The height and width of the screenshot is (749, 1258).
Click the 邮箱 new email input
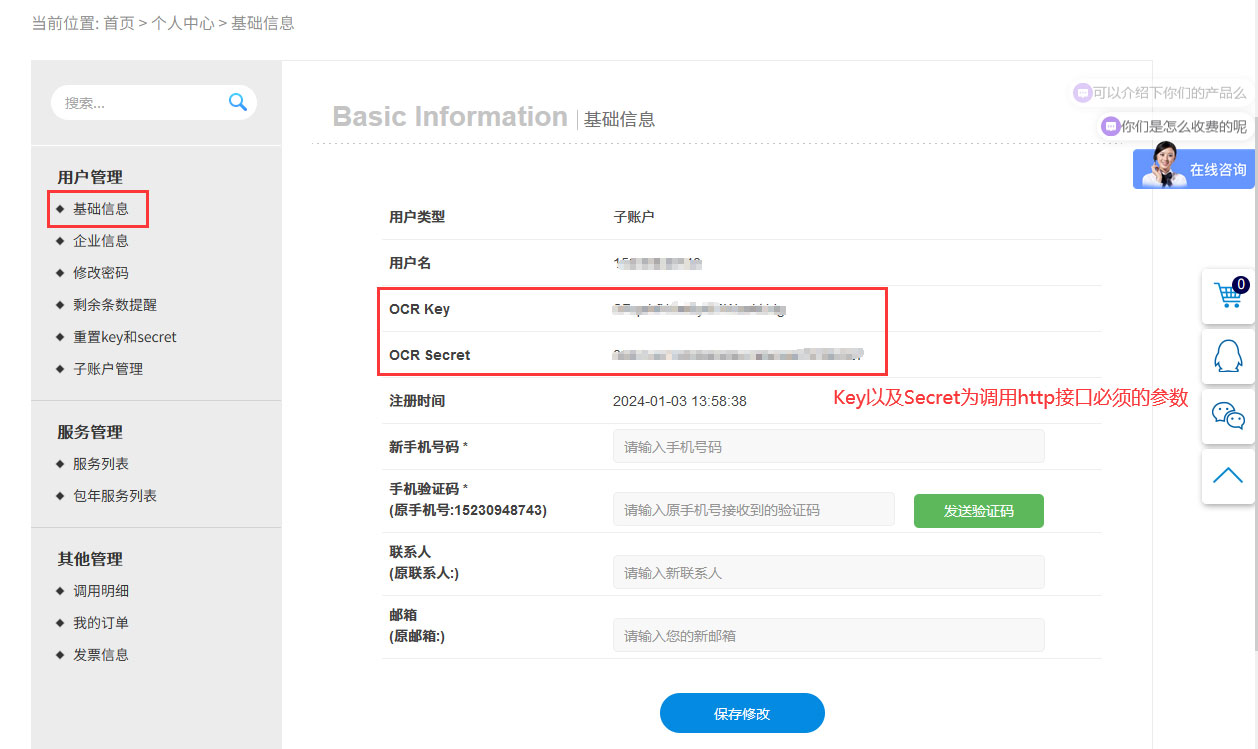click(828, 636)
